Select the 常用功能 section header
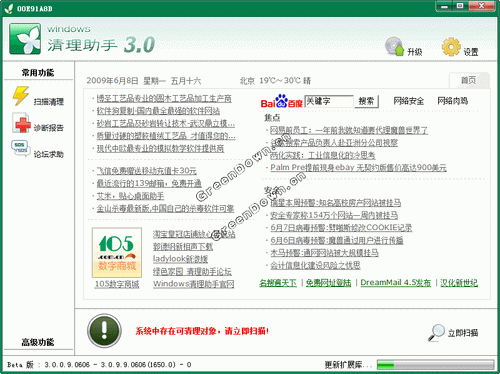The width and height of the screenshot is (500, 374). (38, 72)
